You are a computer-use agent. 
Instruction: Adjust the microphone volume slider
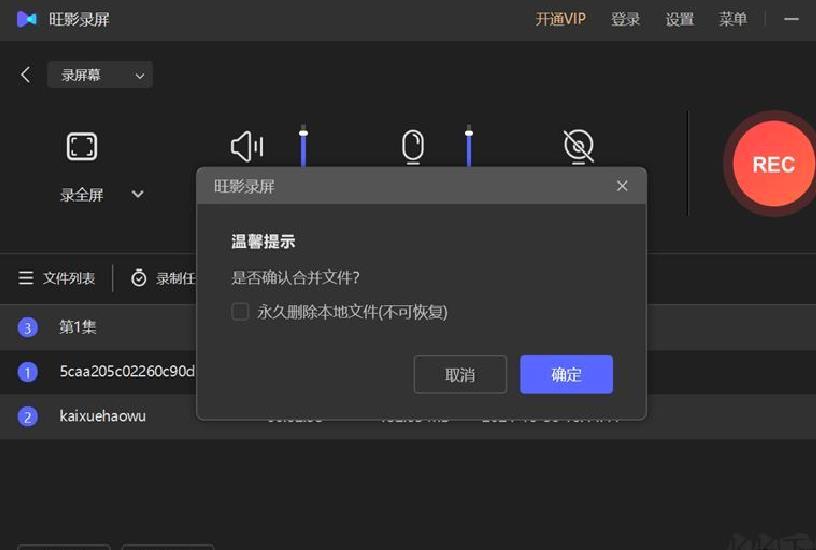click(x=469, y=146)
